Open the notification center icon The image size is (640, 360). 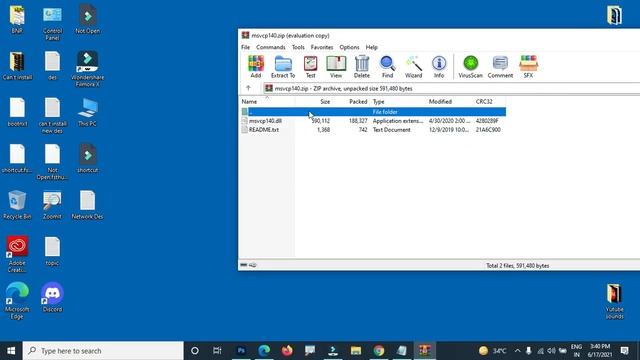[624, 351]
